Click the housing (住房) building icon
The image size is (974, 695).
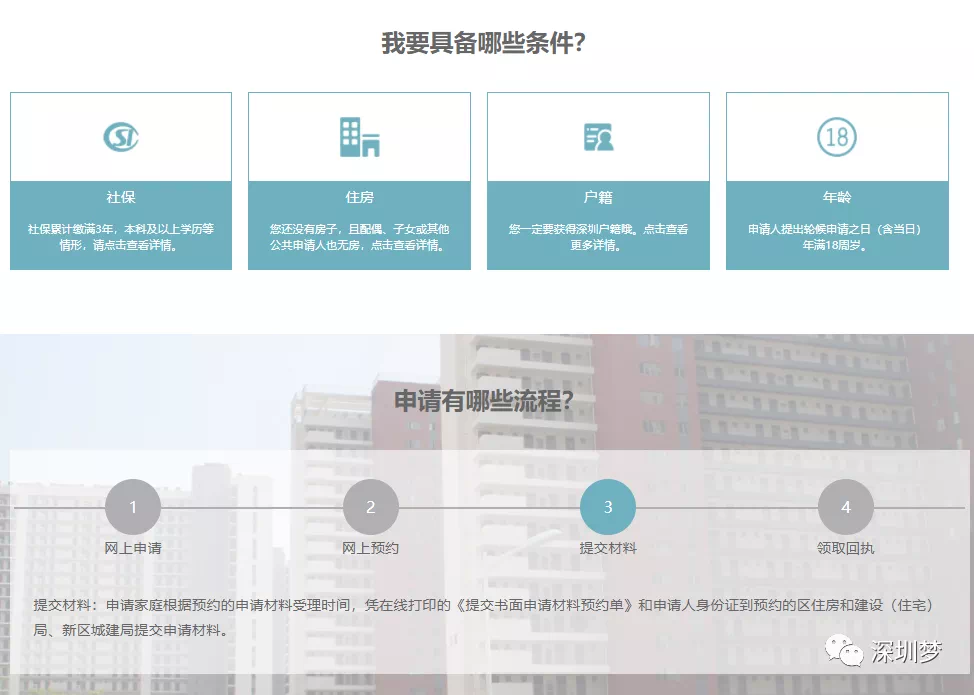pyautogui.click(x=359, y=137)
